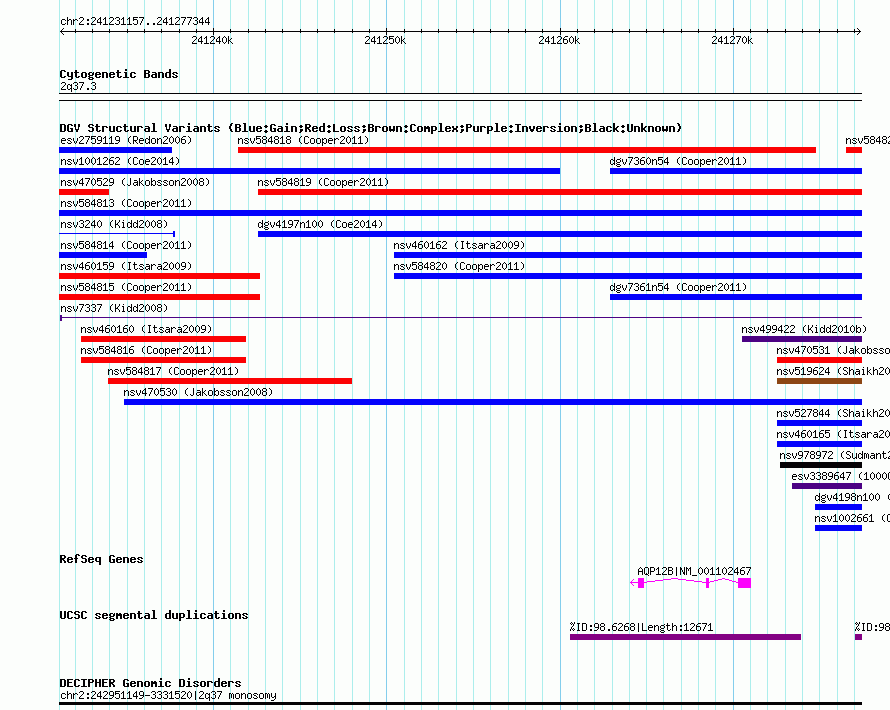Open the dgv7360n54 (Cooper2011) variant
This screenshot has width=890, height=710.
(x=736, y=171)
